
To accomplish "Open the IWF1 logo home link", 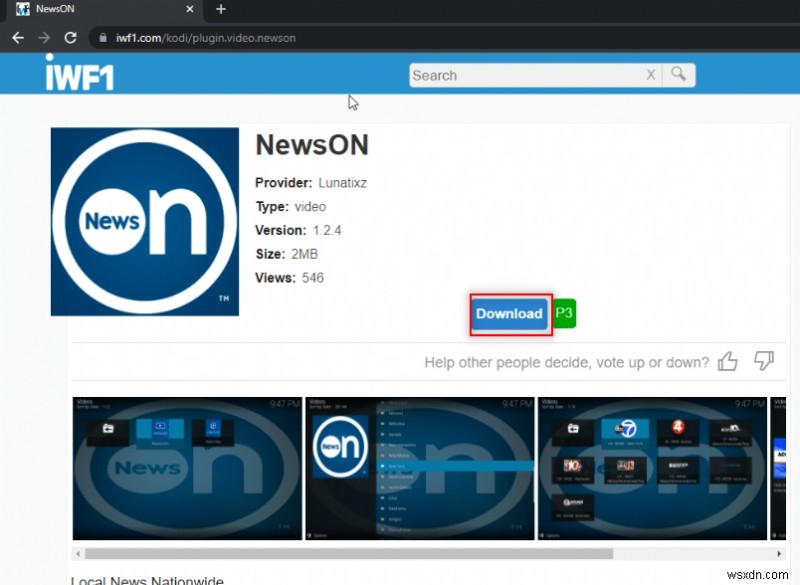I will point(79,73).
